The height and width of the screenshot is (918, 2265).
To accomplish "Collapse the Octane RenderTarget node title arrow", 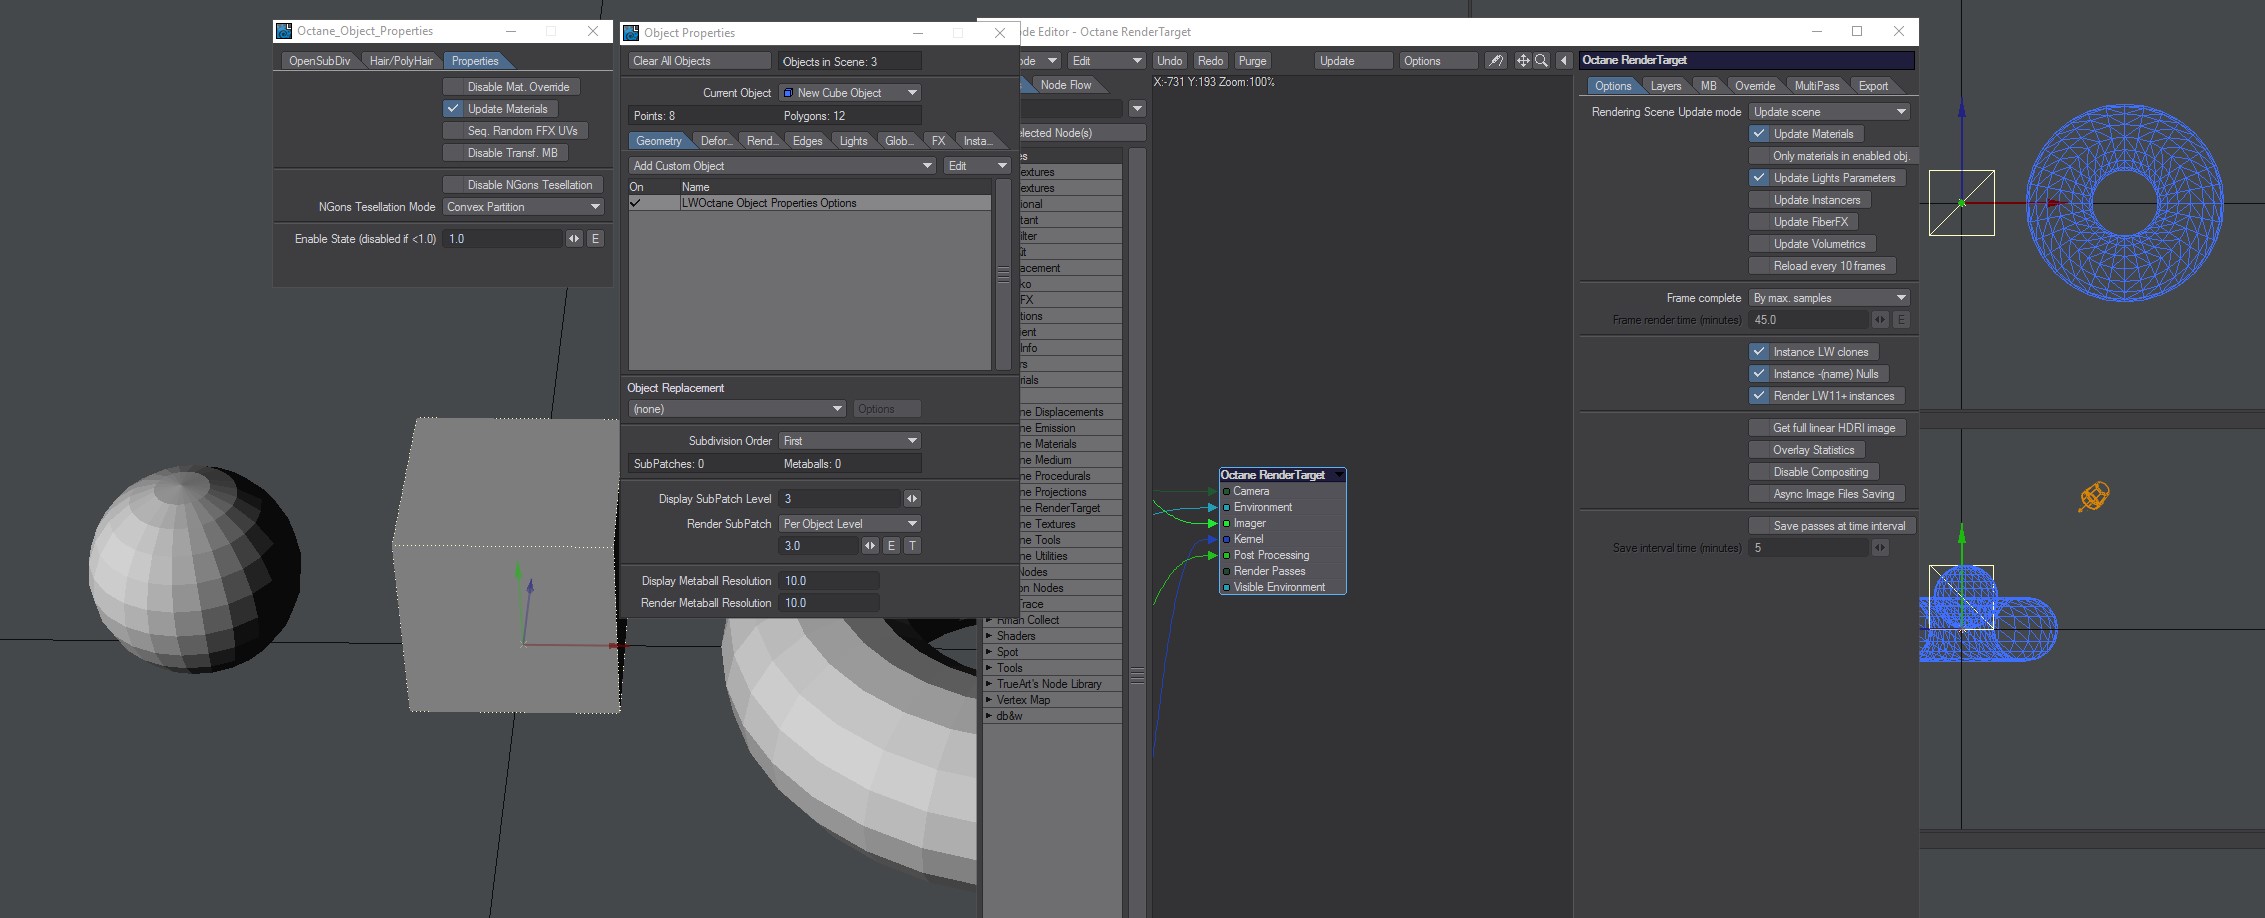I will pyautogui.click(x=1339, y=475).
